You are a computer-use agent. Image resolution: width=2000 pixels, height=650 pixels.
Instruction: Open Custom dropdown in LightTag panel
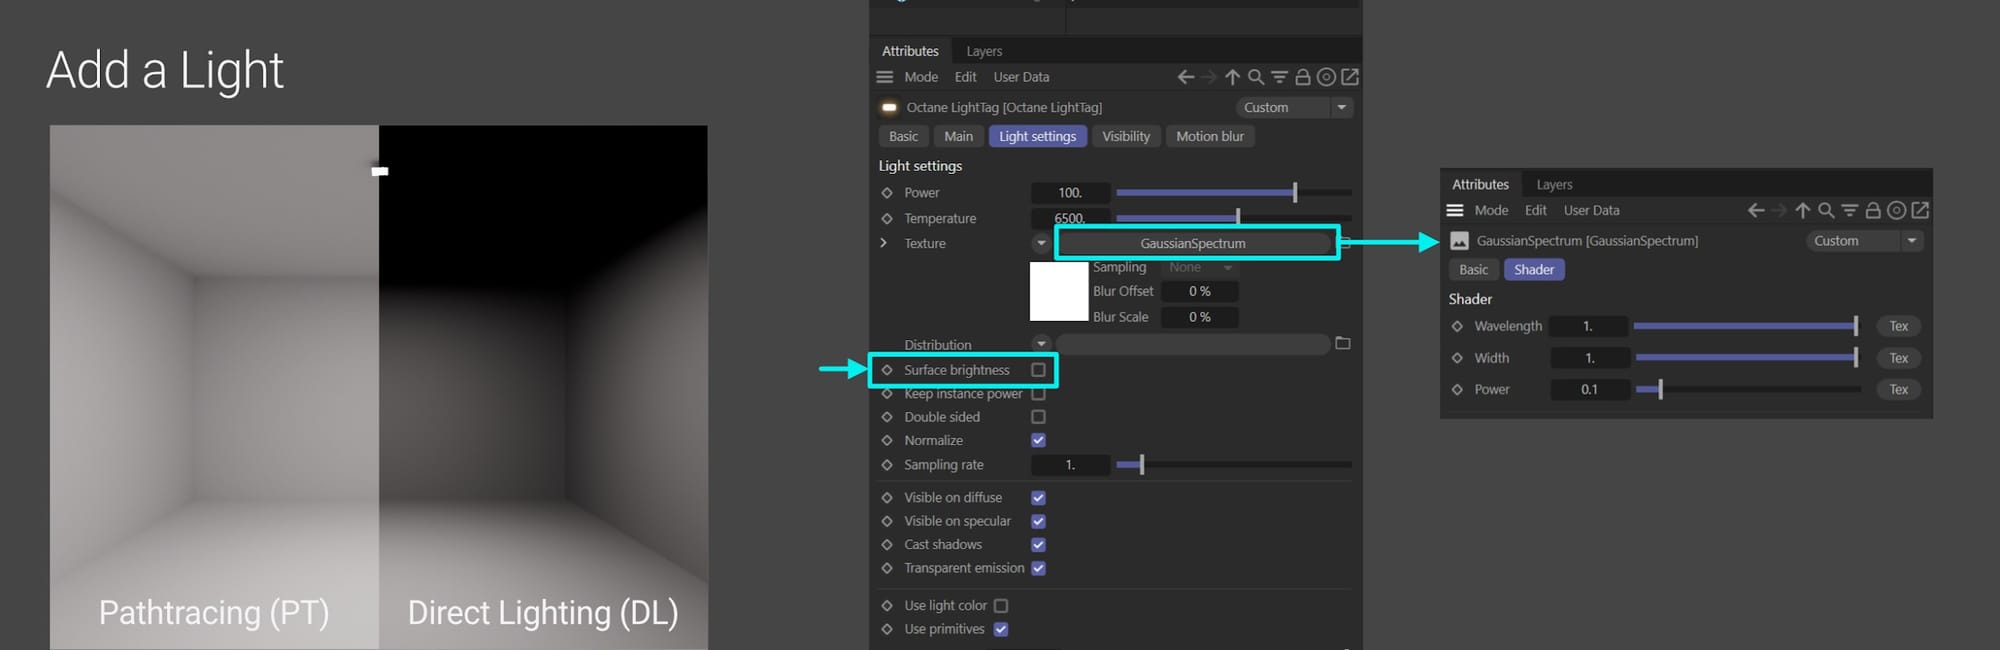[x=1294, y=107]
